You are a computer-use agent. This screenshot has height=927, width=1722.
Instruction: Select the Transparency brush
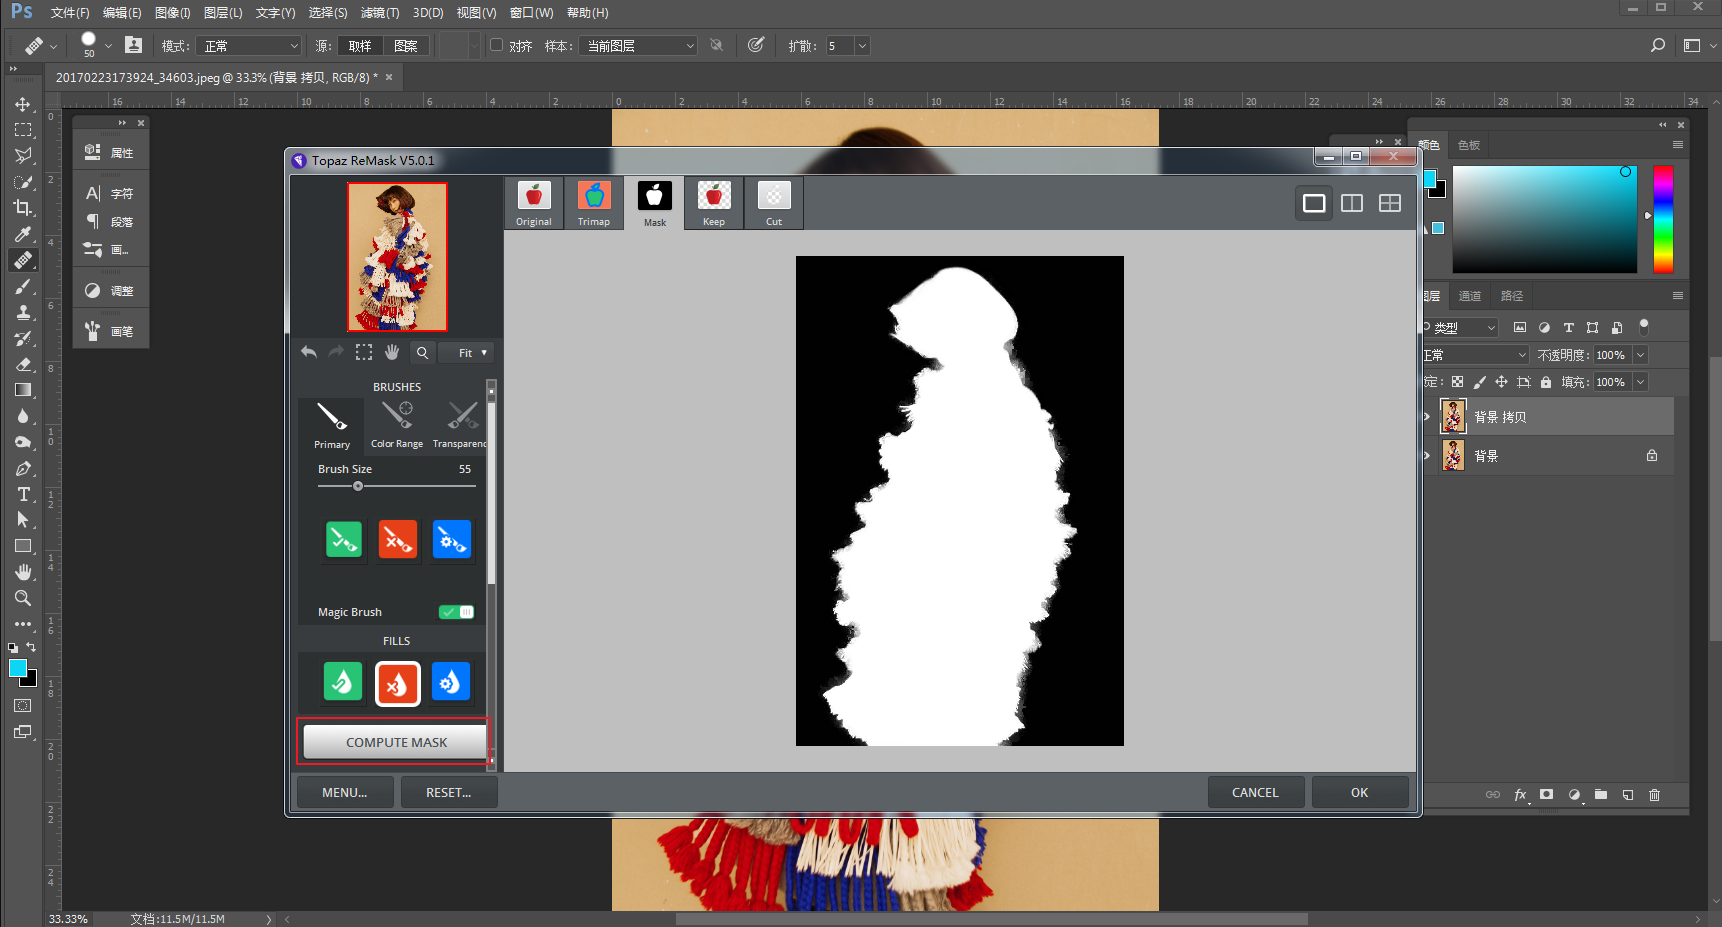click(x=459, y=425)
